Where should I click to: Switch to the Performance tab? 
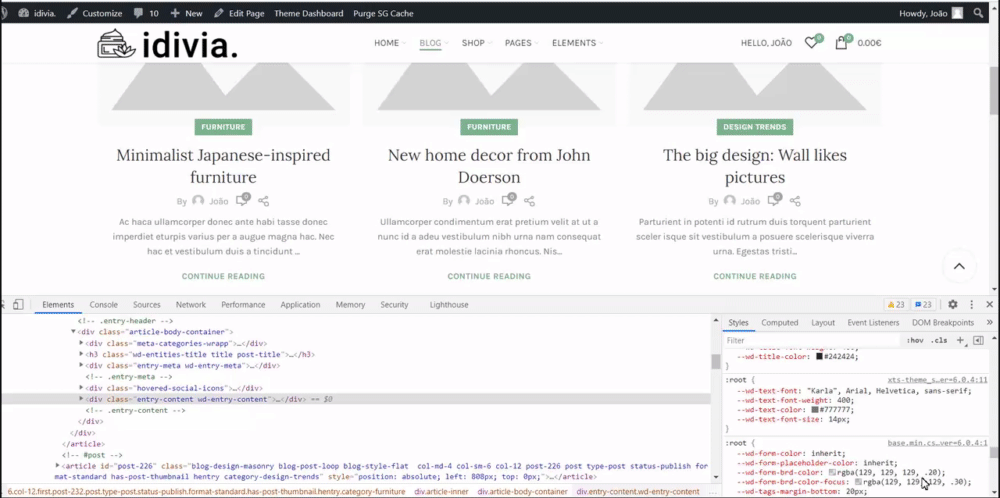(x=243, y=305)
